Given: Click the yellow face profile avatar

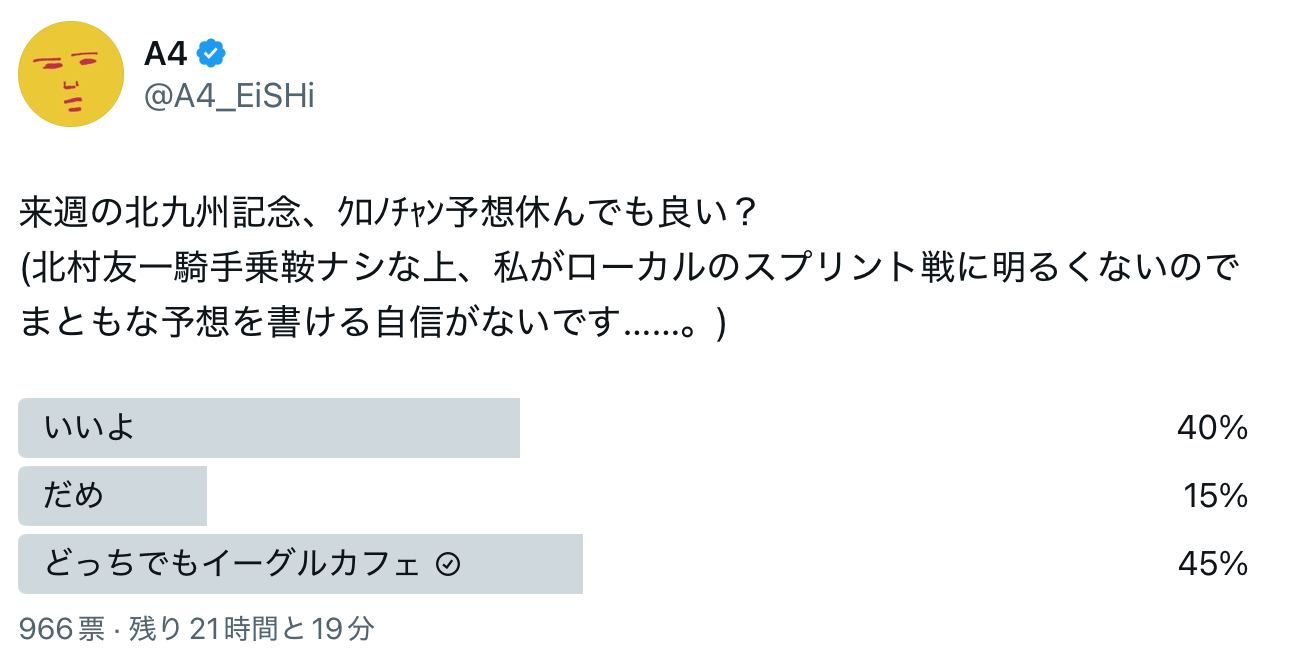Looking at the screenshot, I should [x=71, y=74].
